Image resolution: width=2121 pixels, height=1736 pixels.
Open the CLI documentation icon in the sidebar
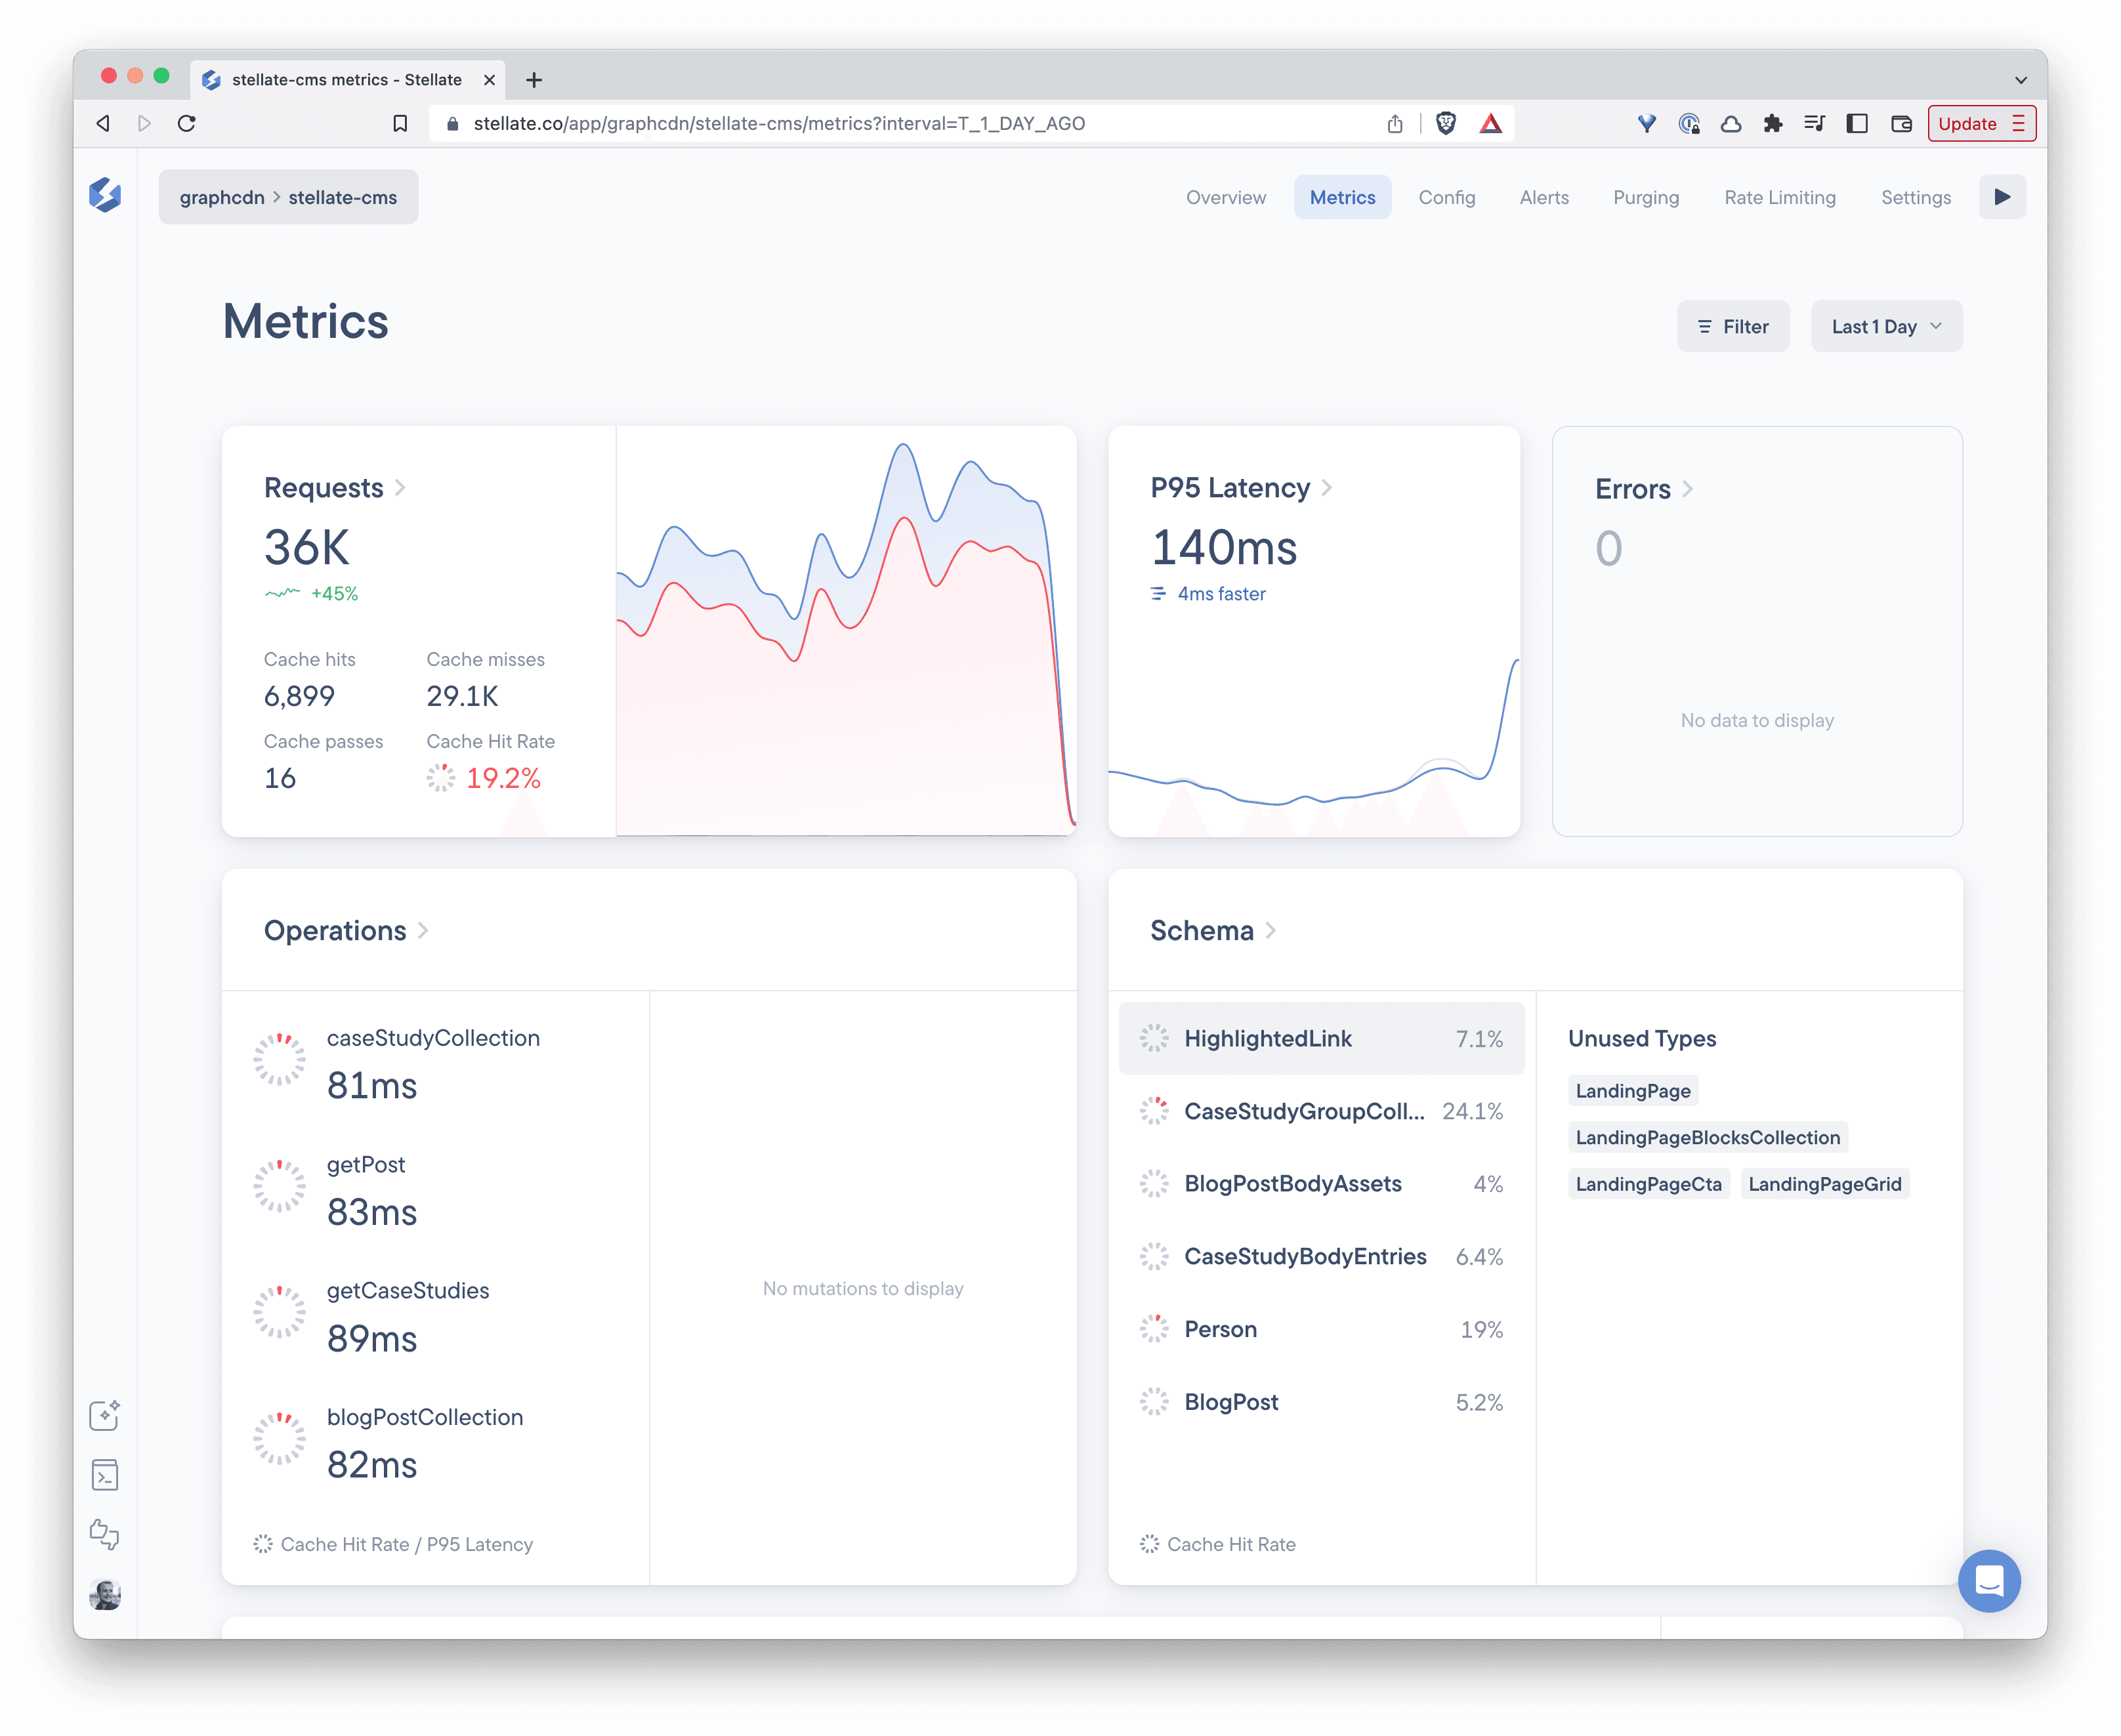pyautogui.click(x=105, y=1475)
